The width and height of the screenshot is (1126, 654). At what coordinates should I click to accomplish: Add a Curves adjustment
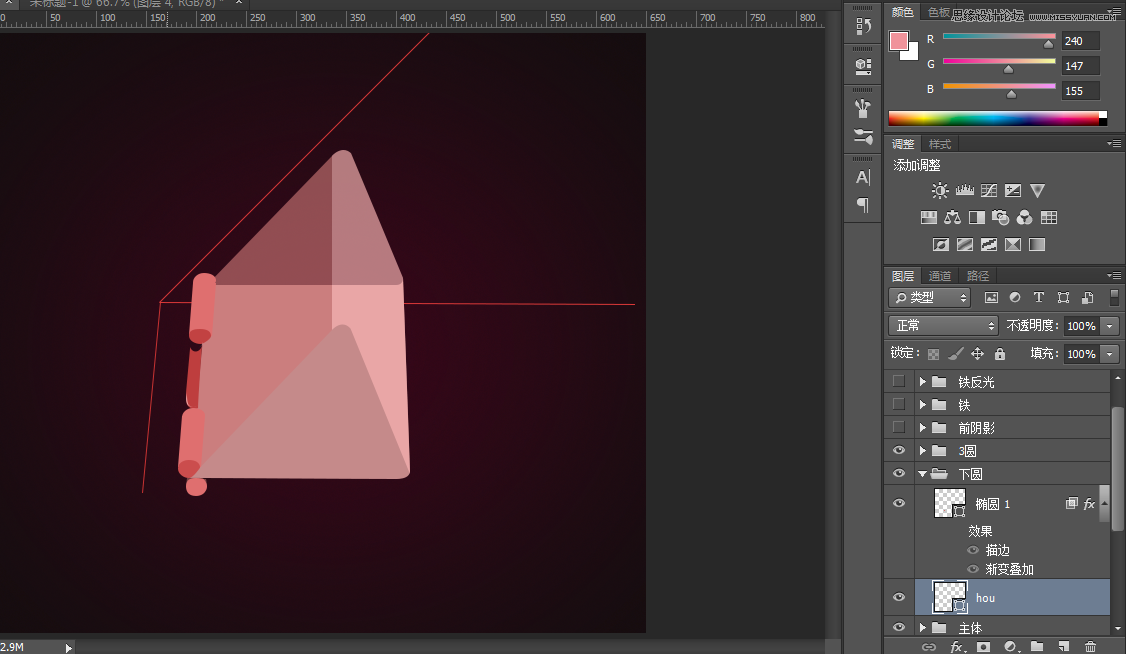pos(989,190)
